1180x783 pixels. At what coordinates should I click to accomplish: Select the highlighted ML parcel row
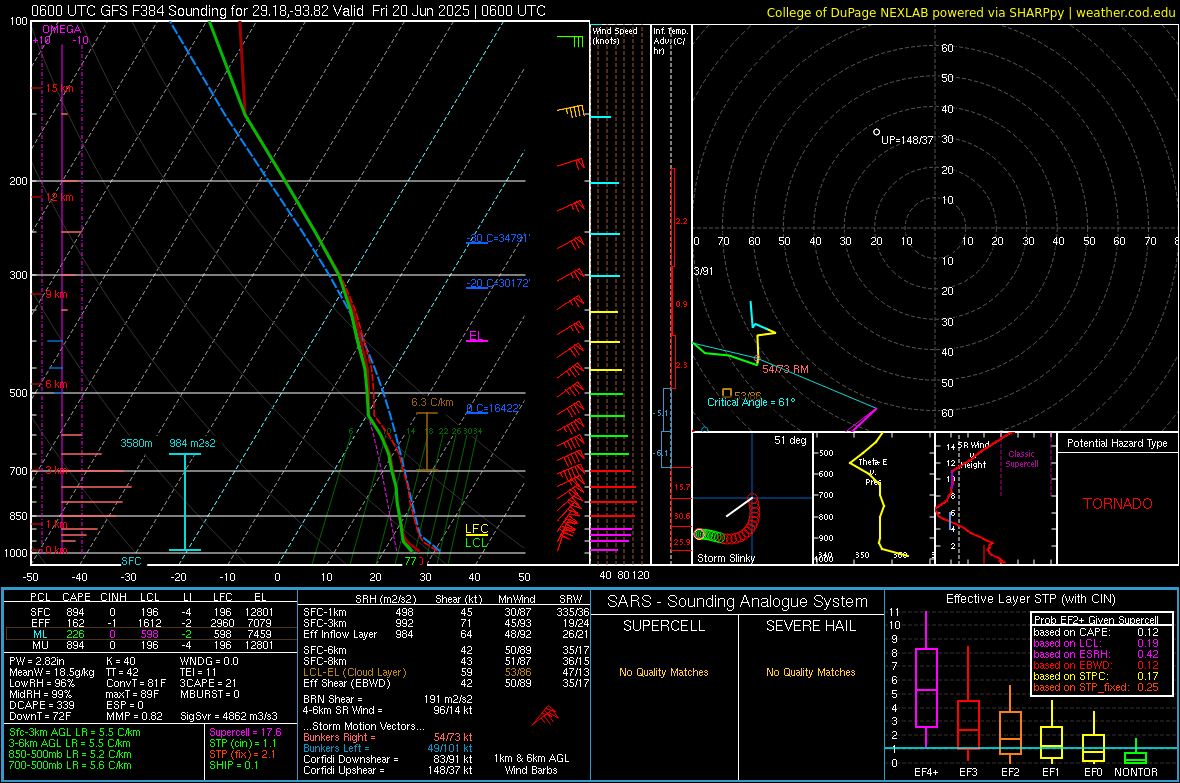(150, 634)
